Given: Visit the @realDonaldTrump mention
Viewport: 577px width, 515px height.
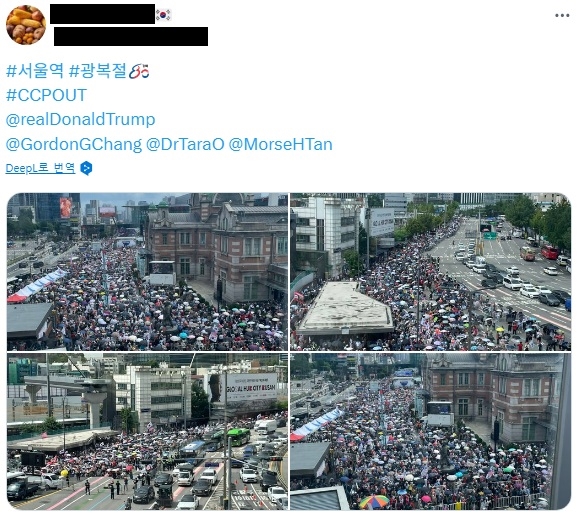Looking at the screenshot, I should tap(81, 120).
